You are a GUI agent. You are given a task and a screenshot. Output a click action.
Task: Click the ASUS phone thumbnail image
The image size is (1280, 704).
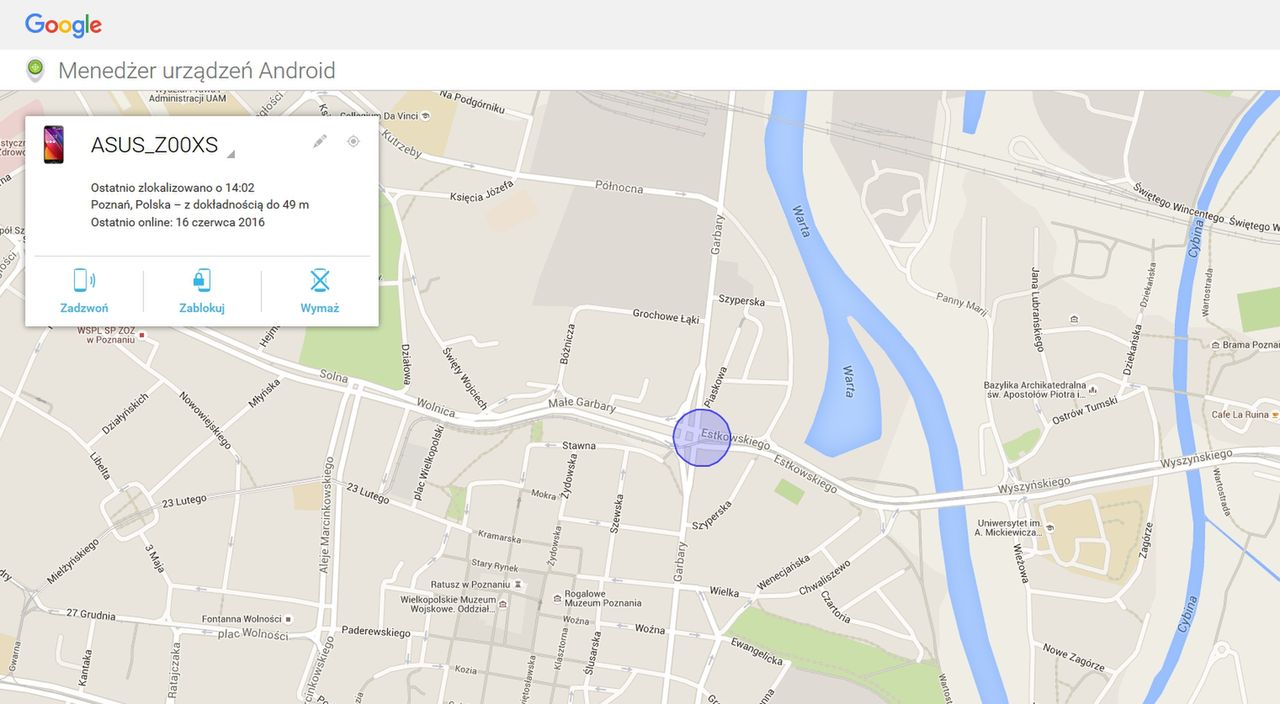coord(54,145)
